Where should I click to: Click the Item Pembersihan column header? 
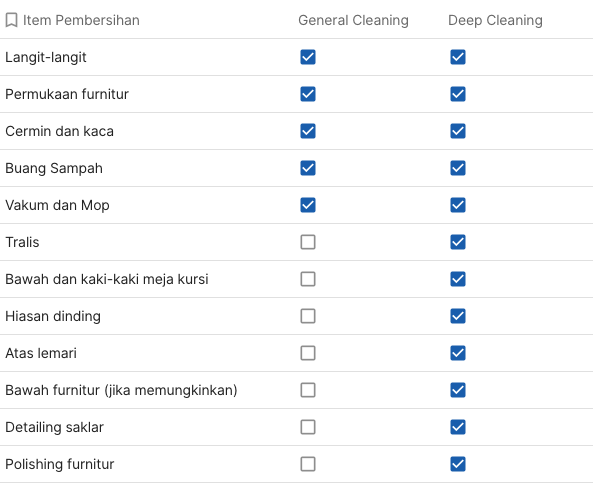pyautogui.click(x=81, y=20)
